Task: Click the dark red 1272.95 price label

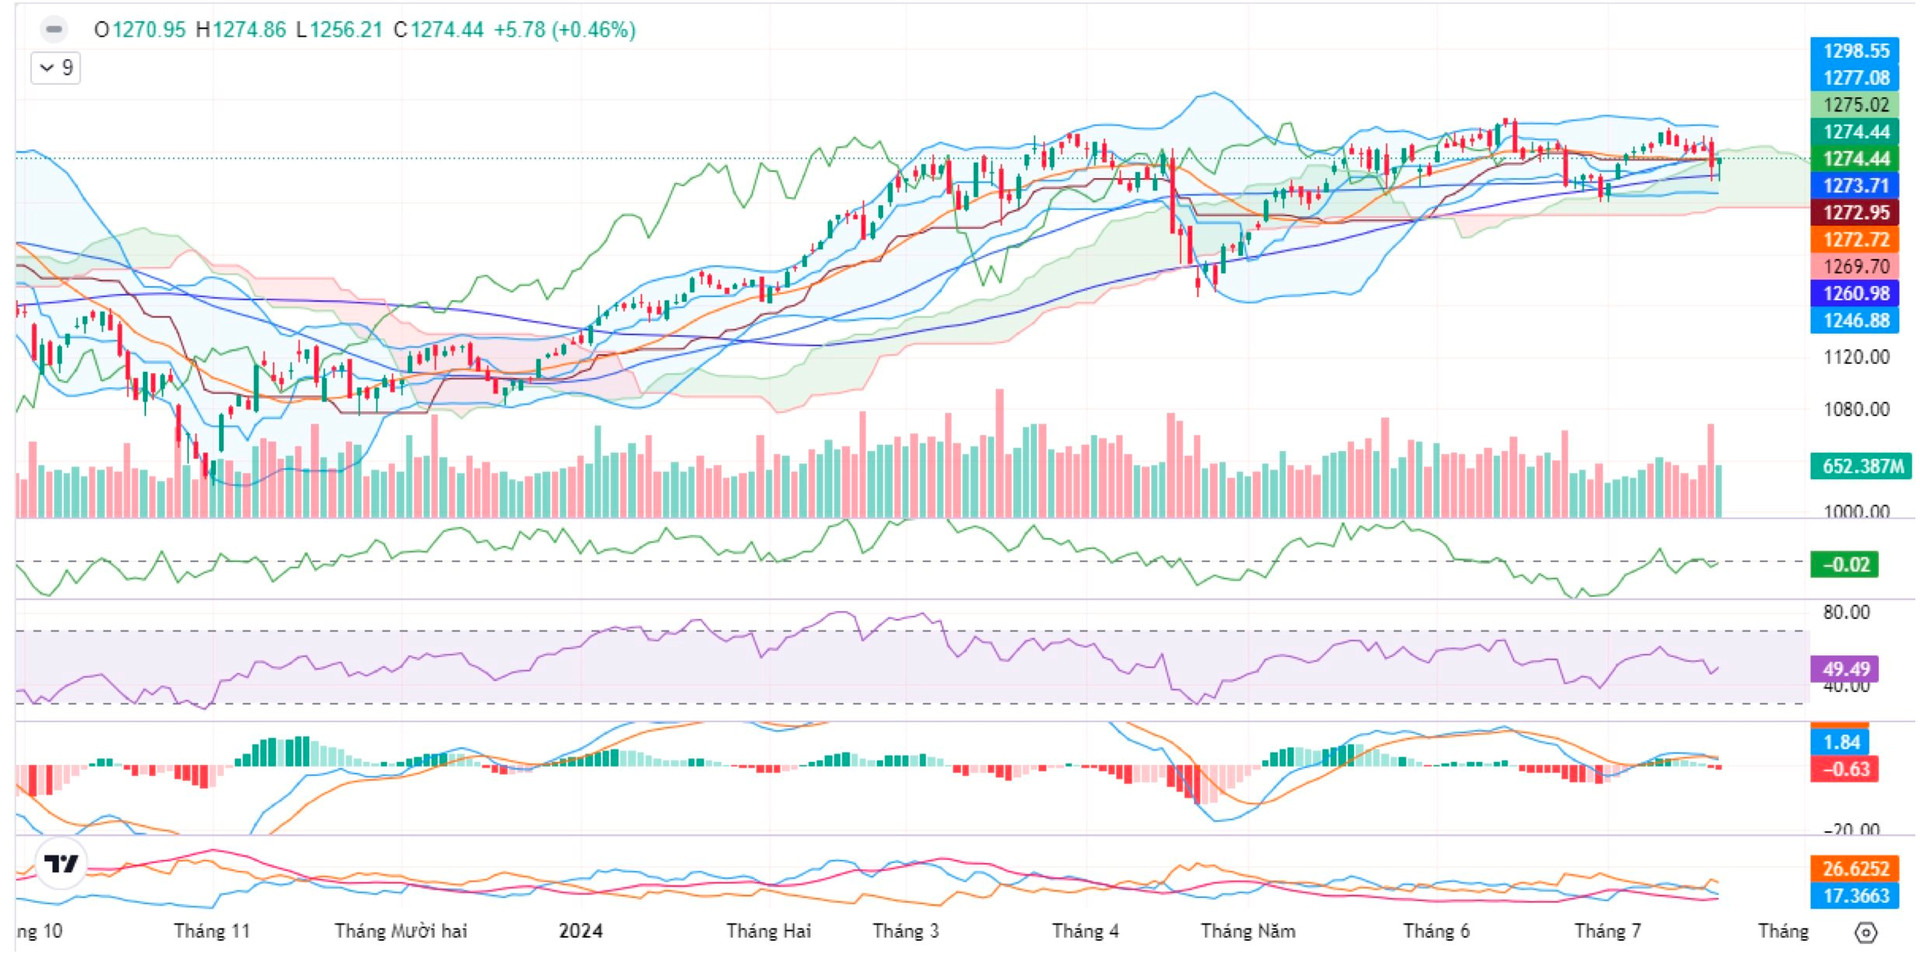Action: (x=1855, y=213)
